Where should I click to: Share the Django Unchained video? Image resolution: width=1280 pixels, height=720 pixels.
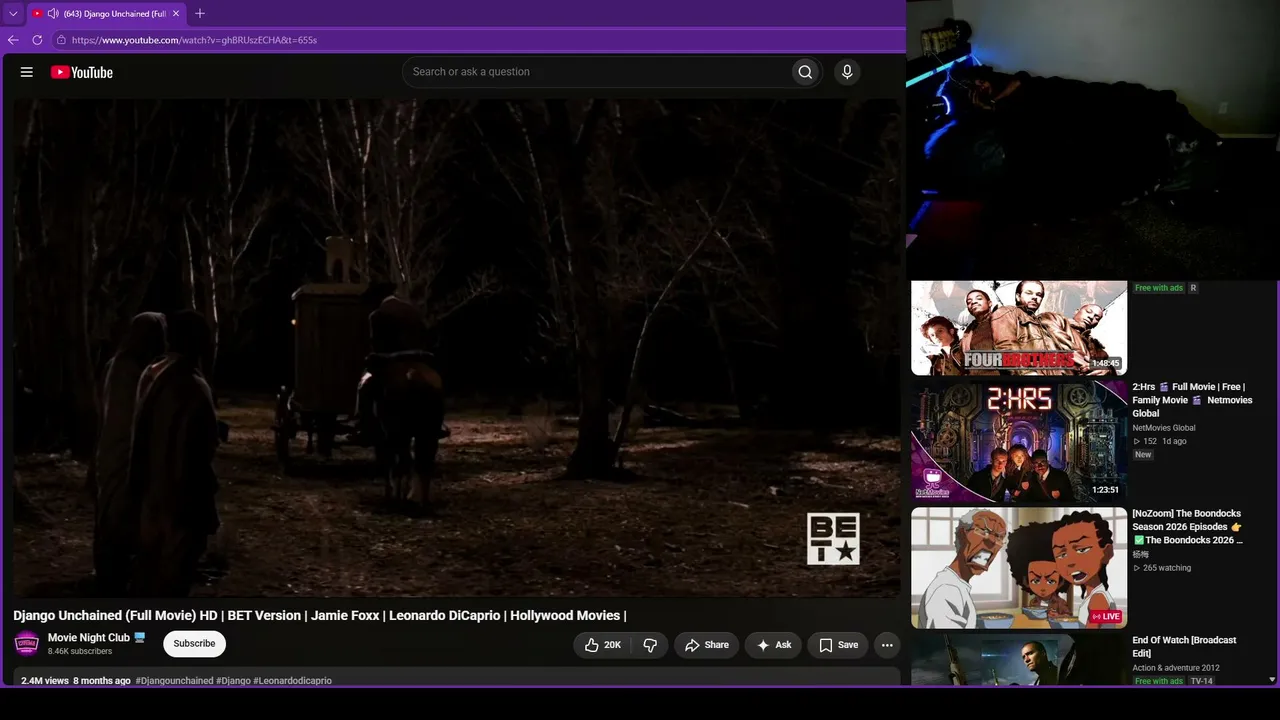(706, 645)
